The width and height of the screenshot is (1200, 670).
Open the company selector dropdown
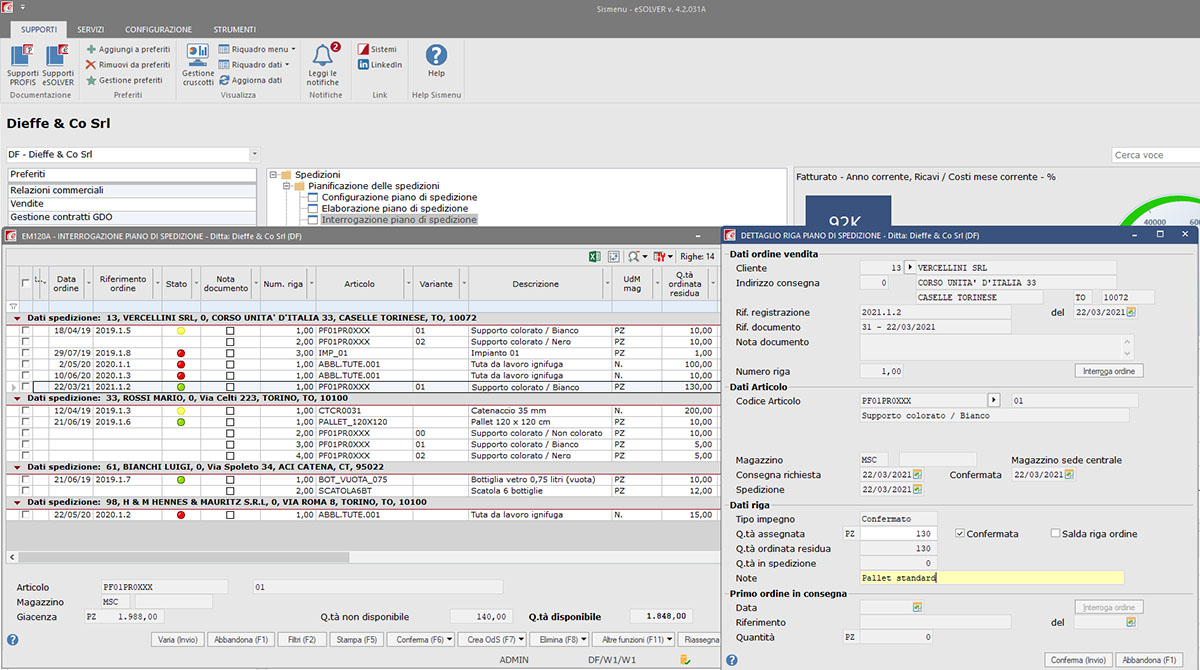point(254,155)
